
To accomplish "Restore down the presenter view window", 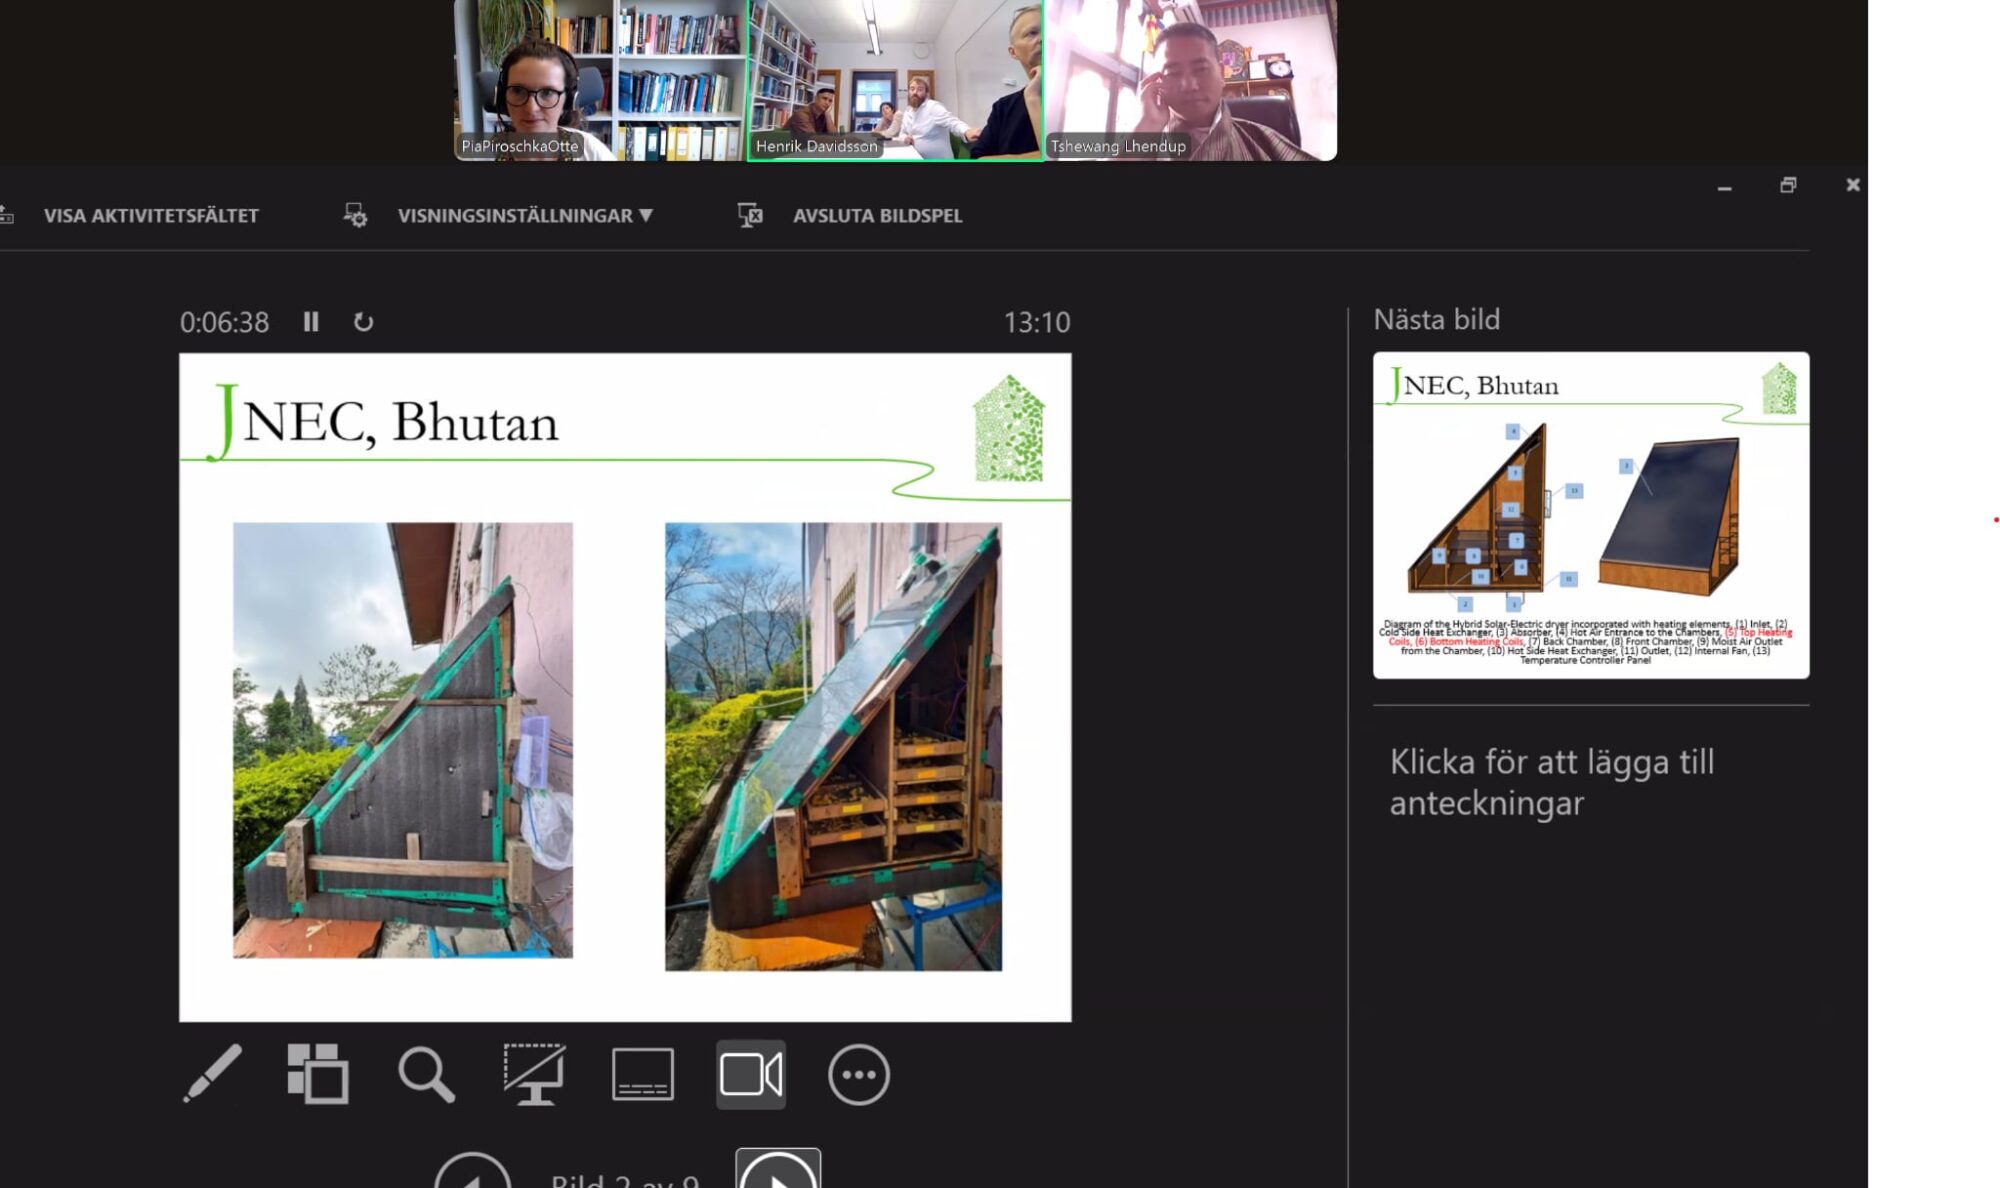I will point(1788,185).
